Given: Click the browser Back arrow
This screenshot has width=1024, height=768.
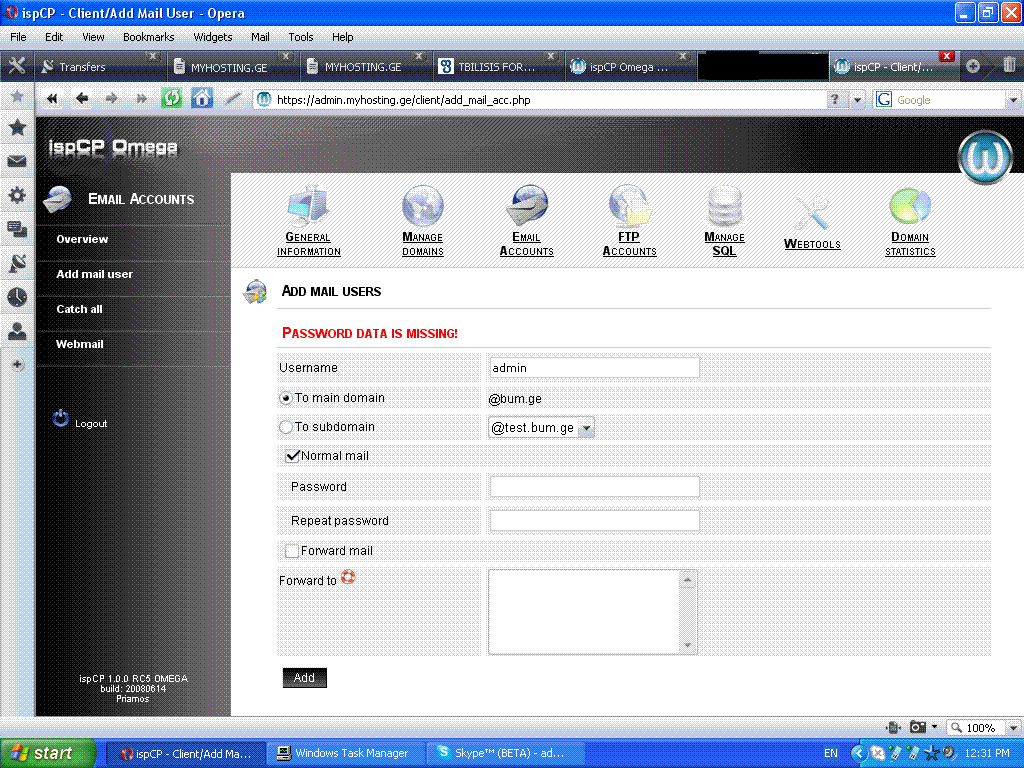Looking at the screenshot, I should (82, 99).
